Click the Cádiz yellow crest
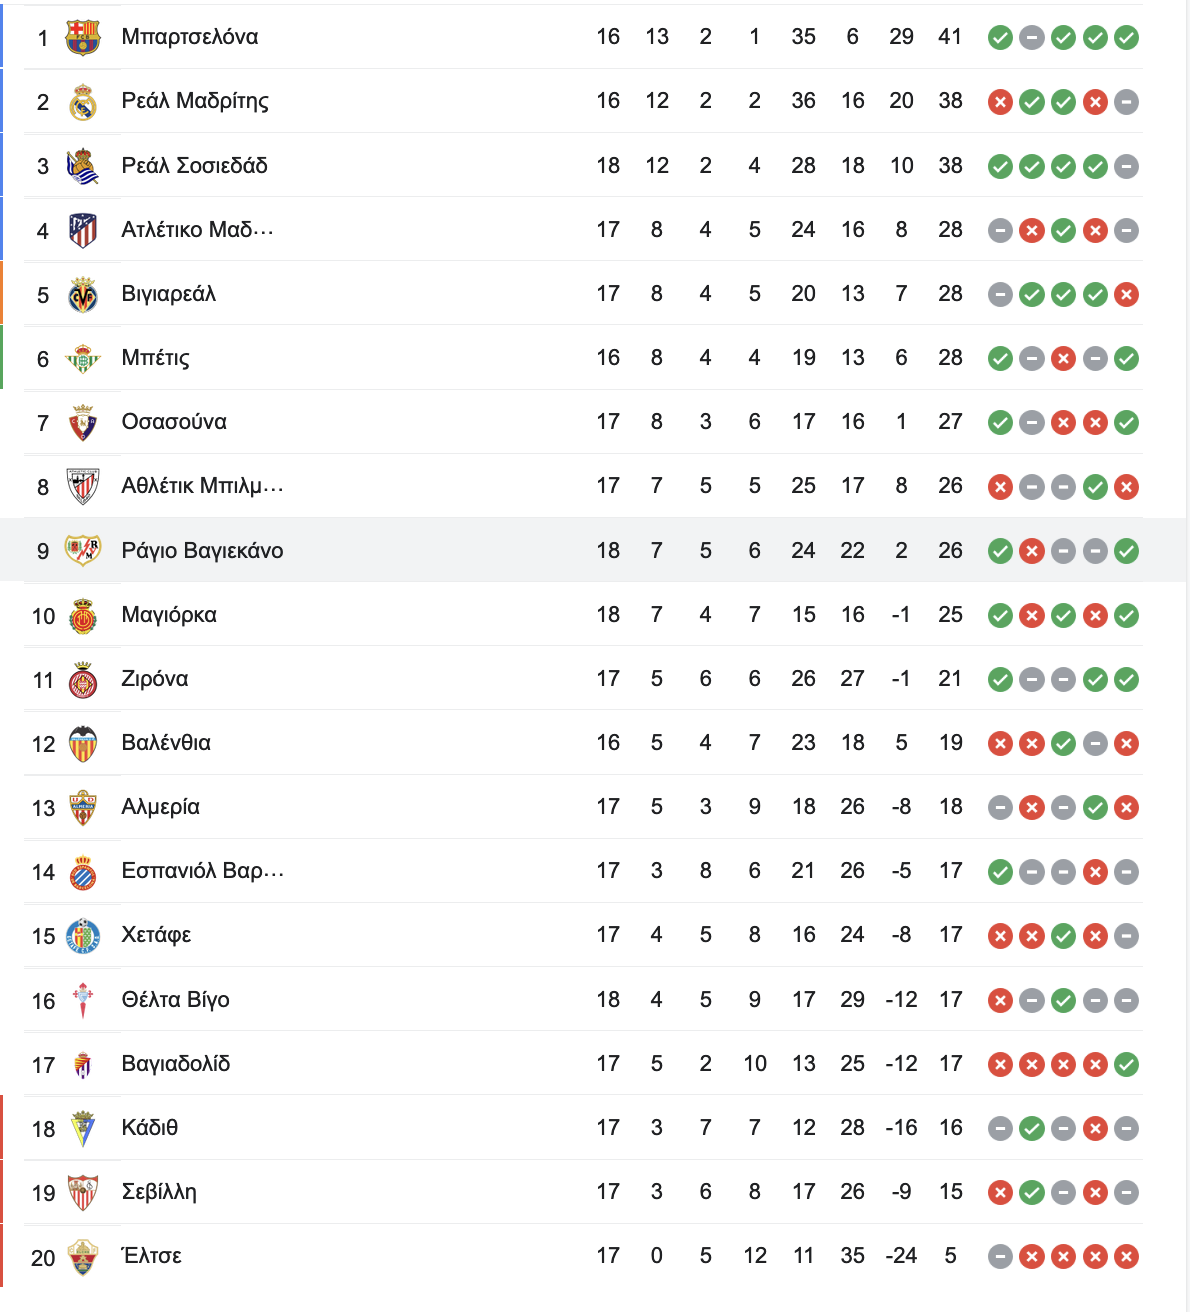Viewport: 1190px width, 1312px height. tap(83, 1128)
